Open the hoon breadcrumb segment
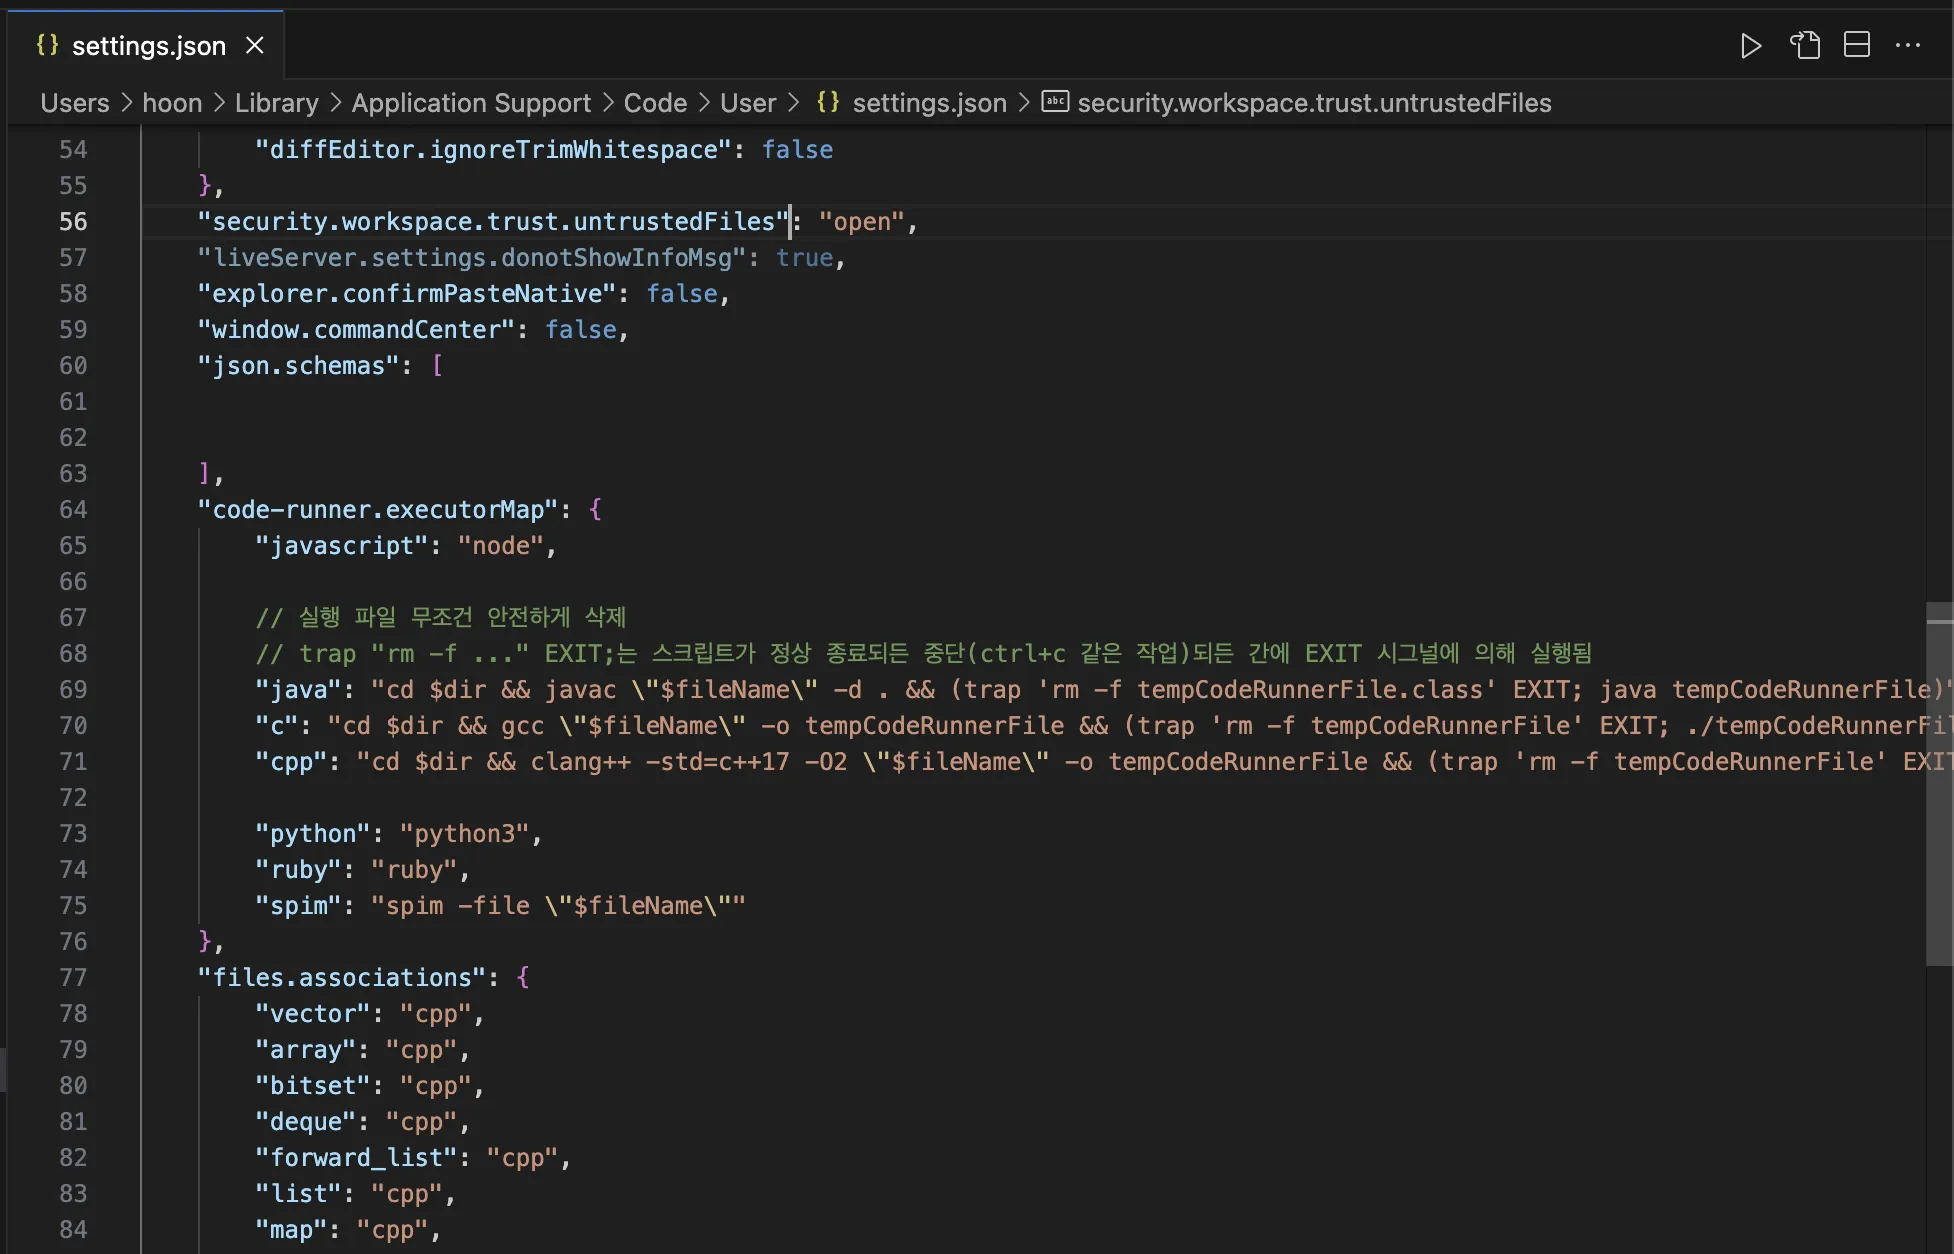Screen dimensions: 1954x1254 point(172,103)
